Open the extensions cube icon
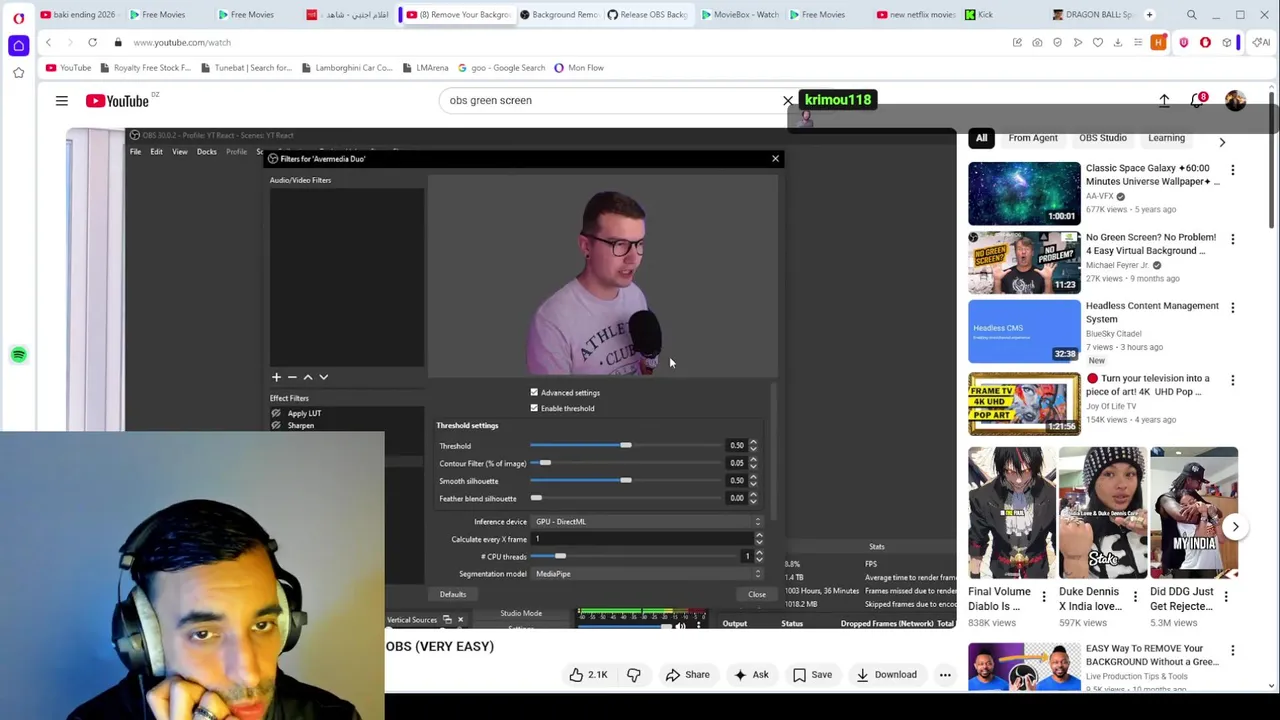The height and width of the screenshot is (720, 1280). 1227,42
